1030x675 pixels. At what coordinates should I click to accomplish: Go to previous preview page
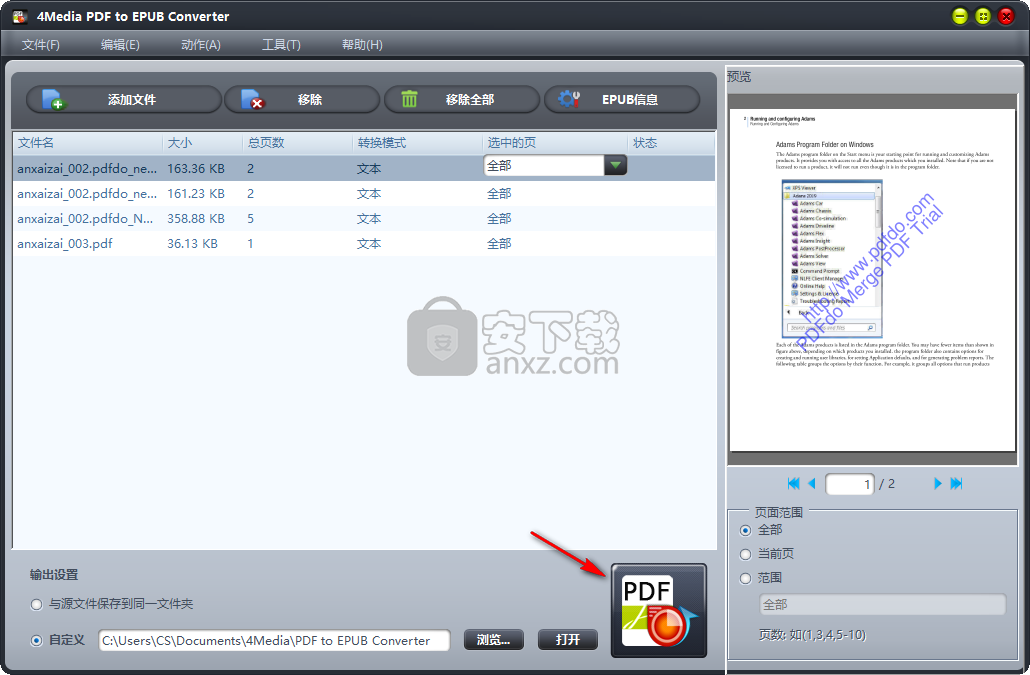pos(812,484)
